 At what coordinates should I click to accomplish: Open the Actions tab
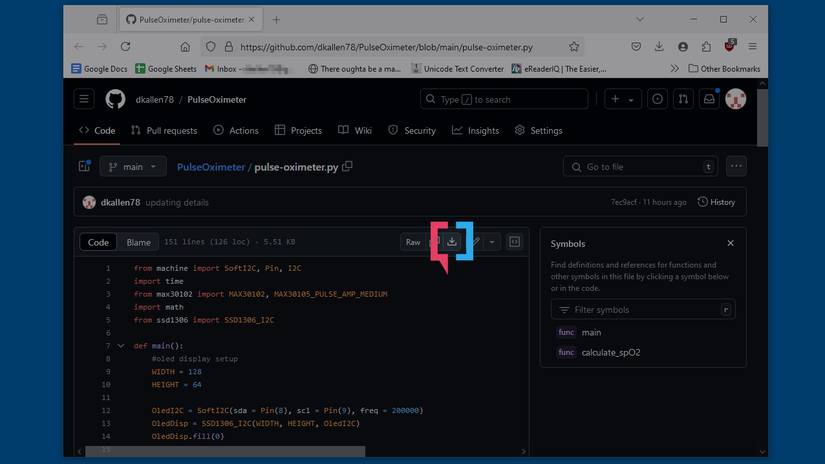tap(236, 130)
